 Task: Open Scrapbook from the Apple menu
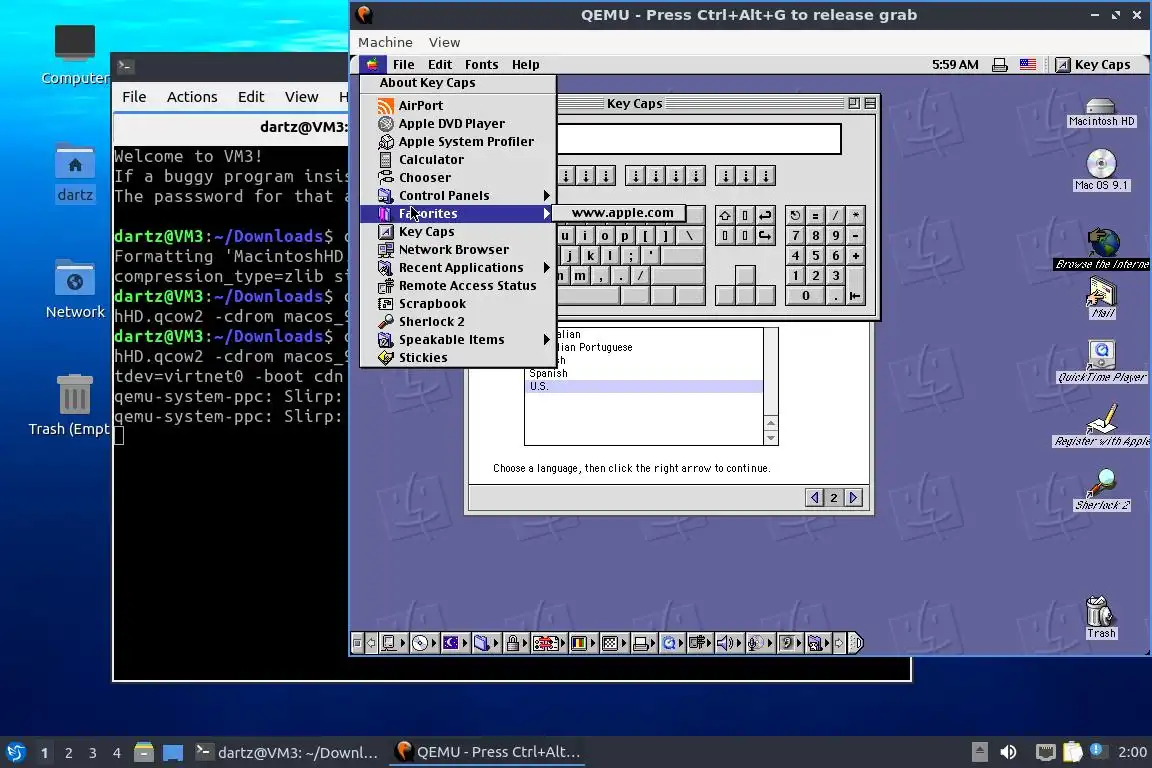tap(458, 304)
